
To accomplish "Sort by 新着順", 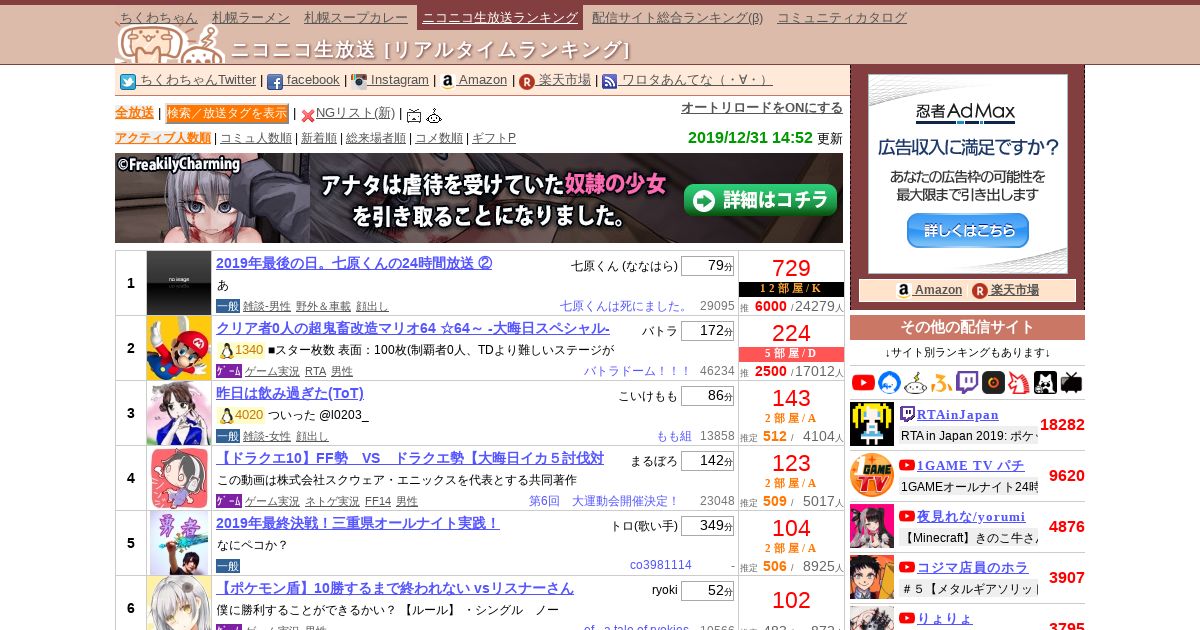I will coord(319,138).
